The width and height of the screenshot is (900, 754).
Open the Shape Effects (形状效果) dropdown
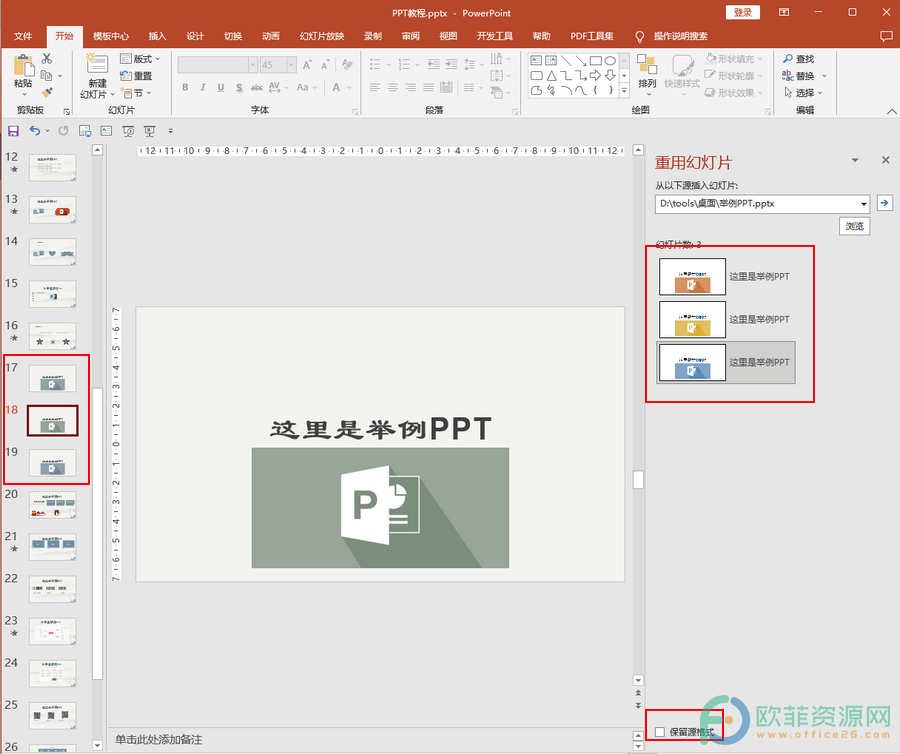734,92
